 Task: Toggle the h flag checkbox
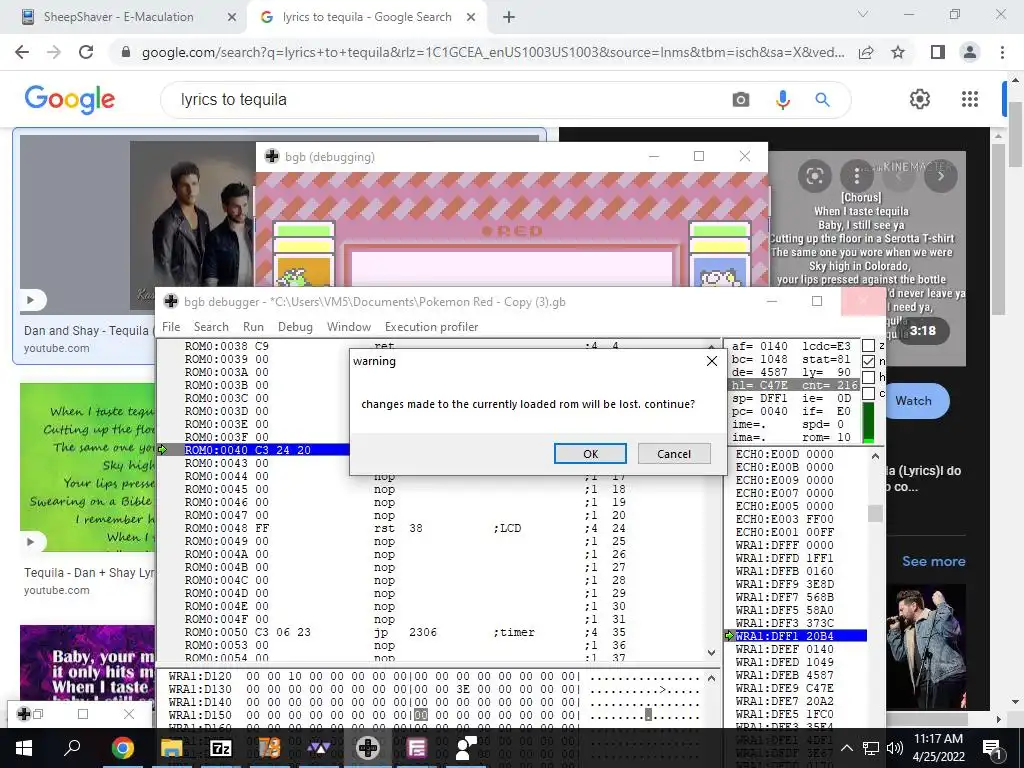pyautogui.click(x=869, y=377)
